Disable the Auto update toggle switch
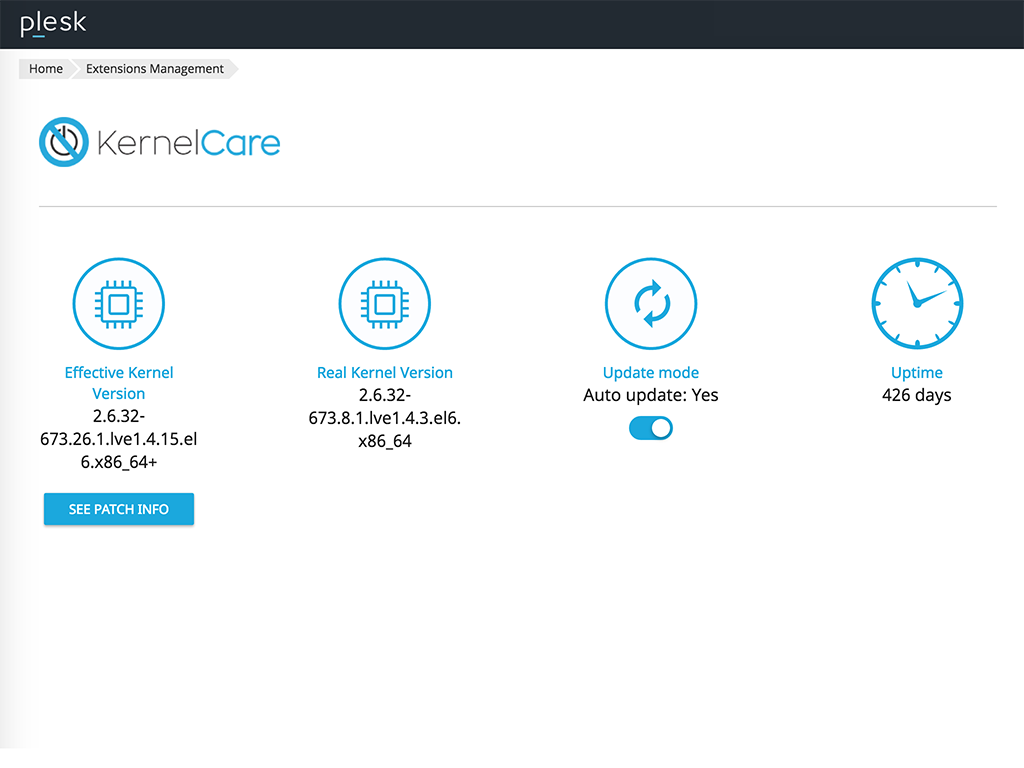Image resolution: width=1024 pixels, height=768 pixels. pyautogui.click(x=650, y=427)
